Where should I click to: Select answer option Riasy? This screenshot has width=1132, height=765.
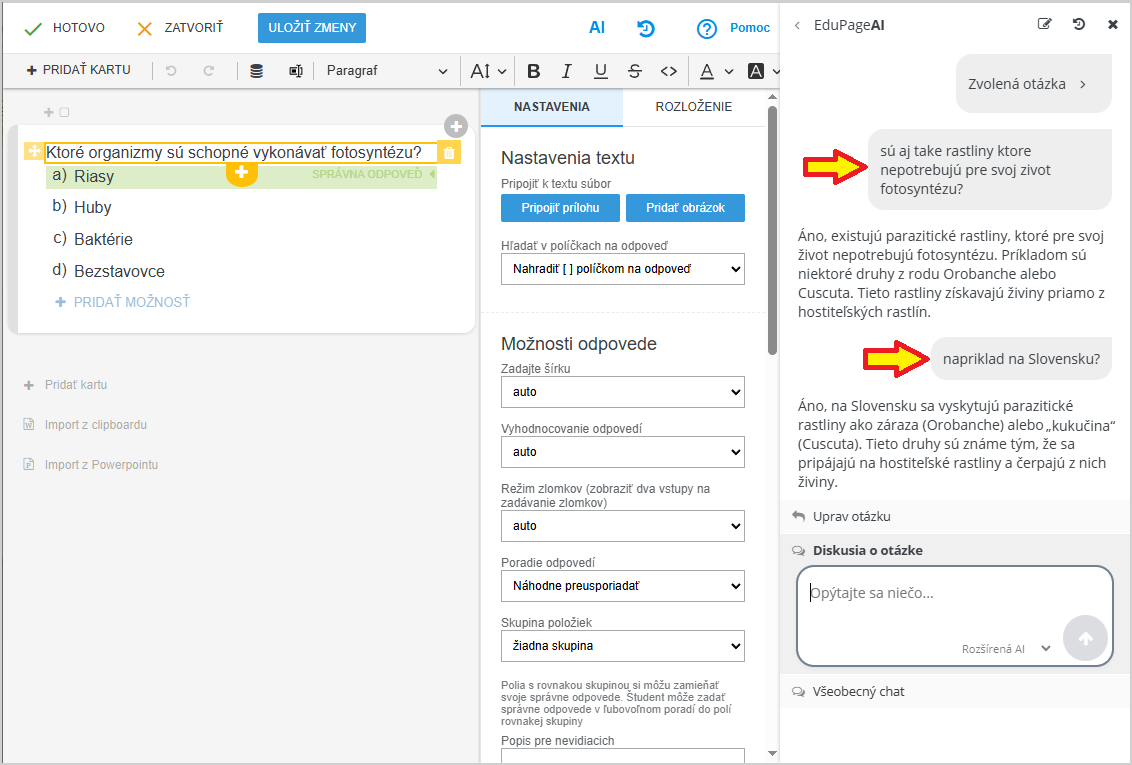coord(94,176)
